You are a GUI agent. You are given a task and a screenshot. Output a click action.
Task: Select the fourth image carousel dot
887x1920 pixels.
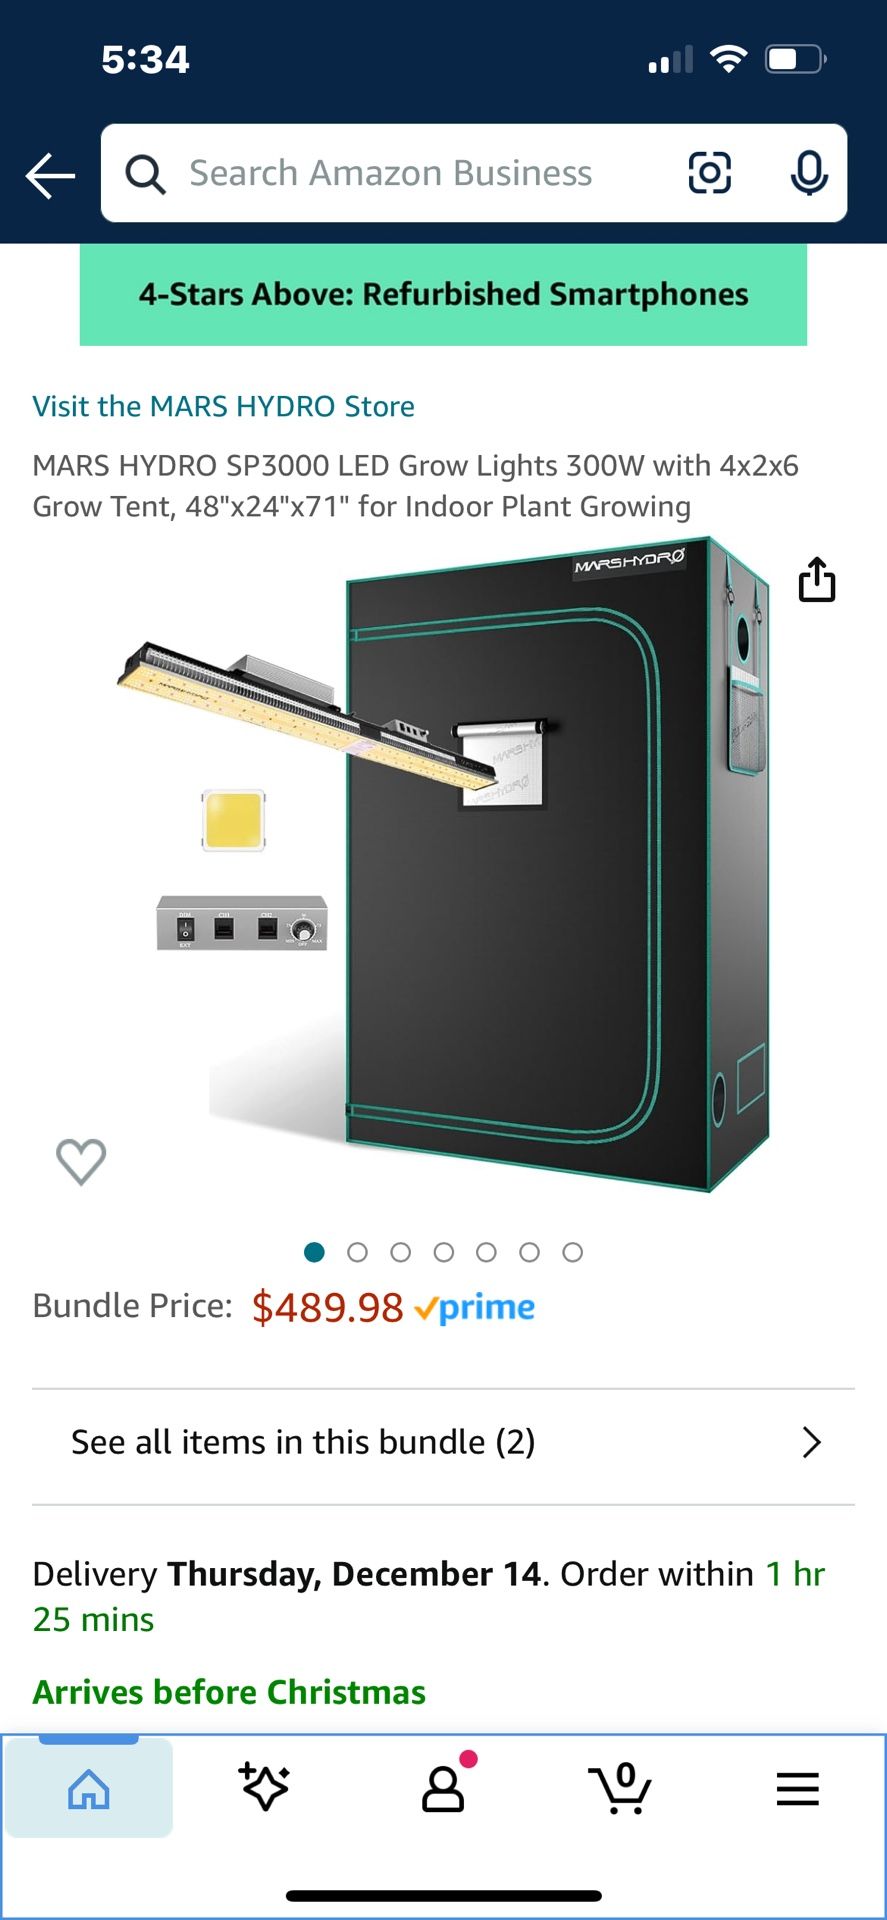tap(444, 1252)
